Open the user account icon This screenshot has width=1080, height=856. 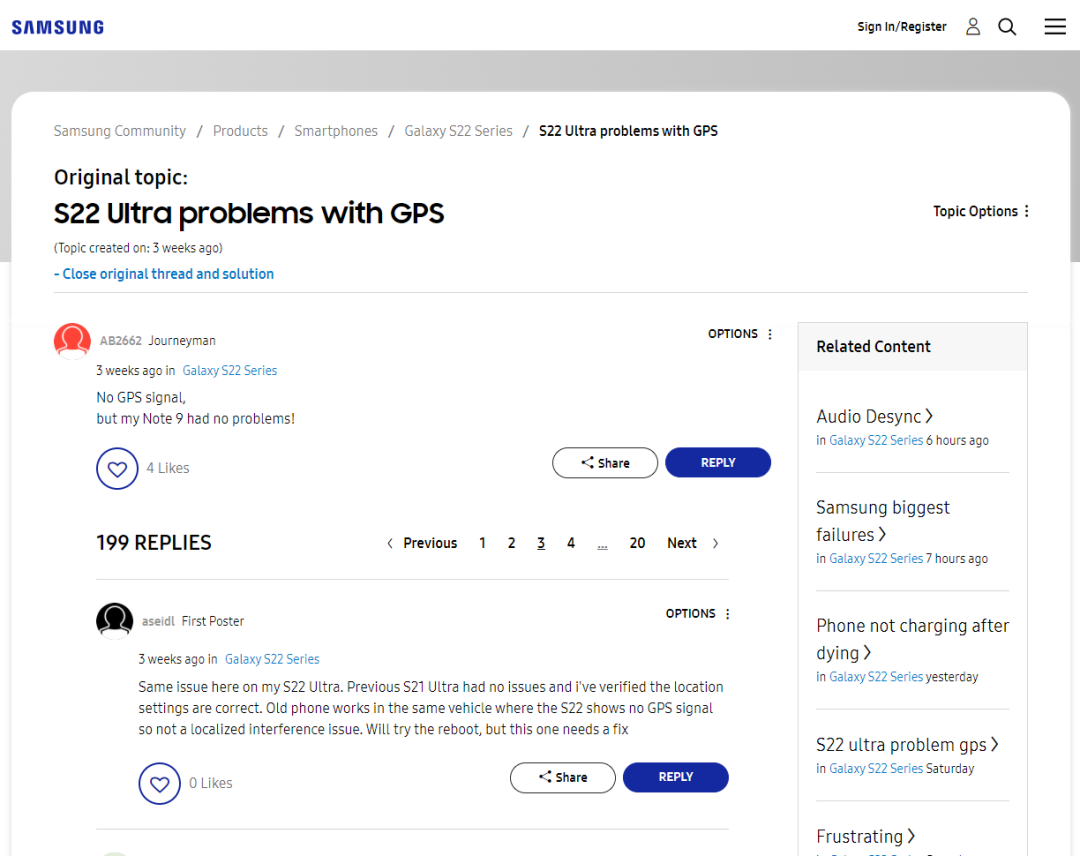(973, 27)
